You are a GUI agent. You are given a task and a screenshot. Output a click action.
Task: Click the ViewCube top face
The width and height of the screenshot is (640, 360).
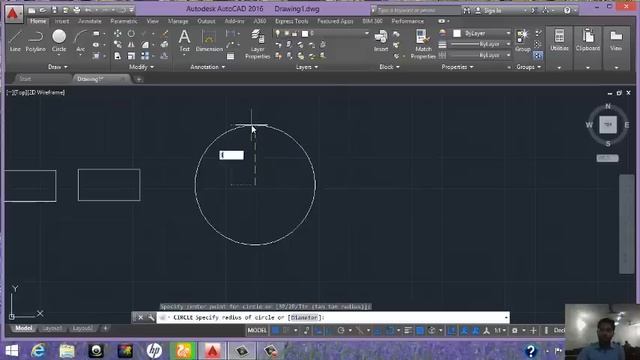608,124
